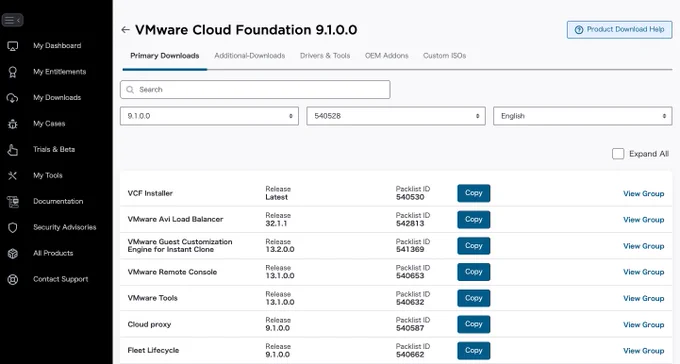Open All Products from the sidebar
Viewport: 680px width, 364px height.
(x=53, y=253)
